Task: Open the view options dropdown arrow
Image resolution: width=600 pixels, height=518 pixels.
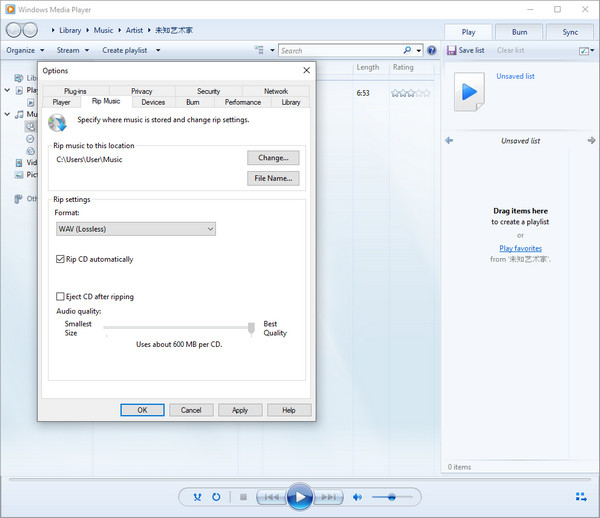Action: click(x=272, y=50)
